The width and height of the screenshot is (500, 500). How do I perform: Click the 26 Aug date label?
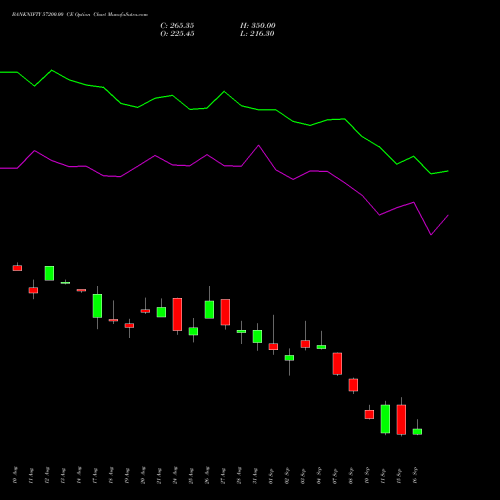coord(207,475)
